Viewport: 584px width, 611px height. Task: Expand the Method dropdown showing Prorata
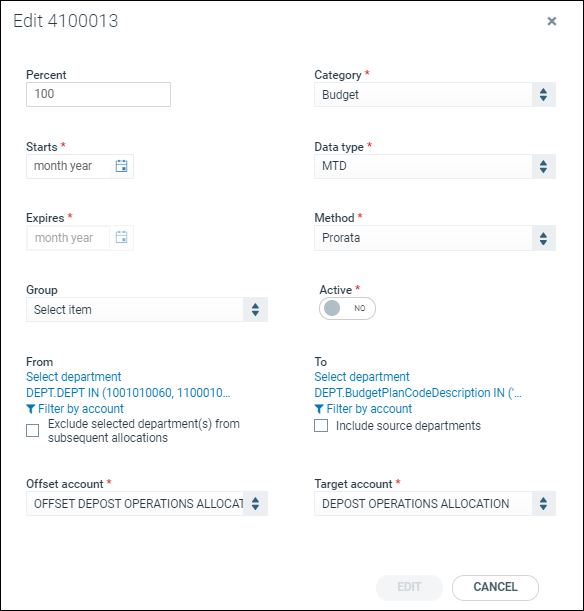(x=435, y=238)
